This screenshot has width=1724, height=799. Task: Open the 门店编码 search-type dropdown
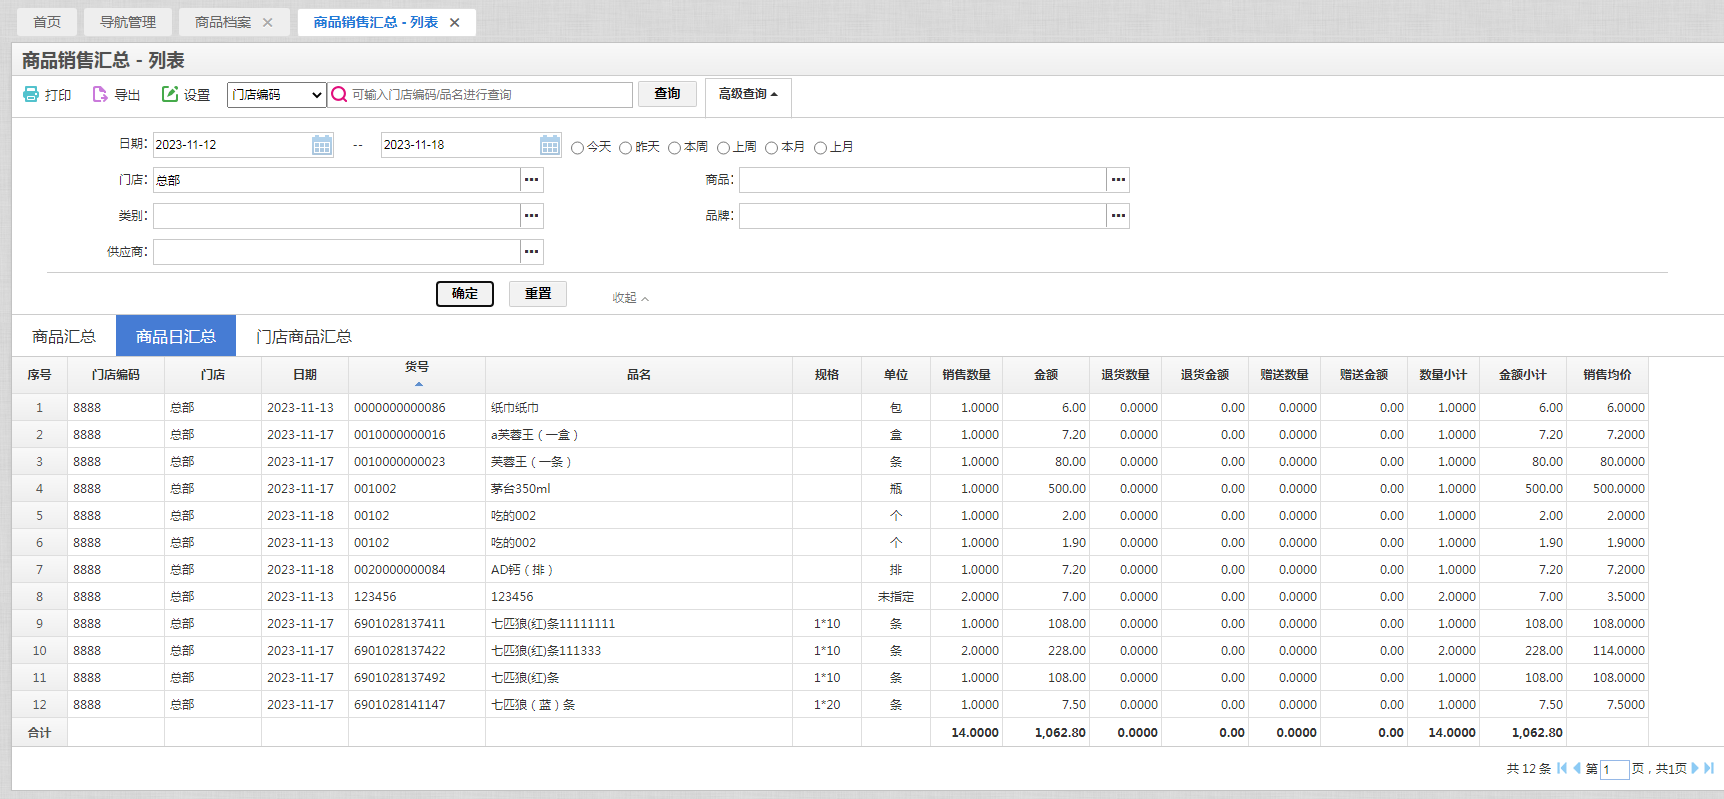pyautogui.click(x=277, y=95)
